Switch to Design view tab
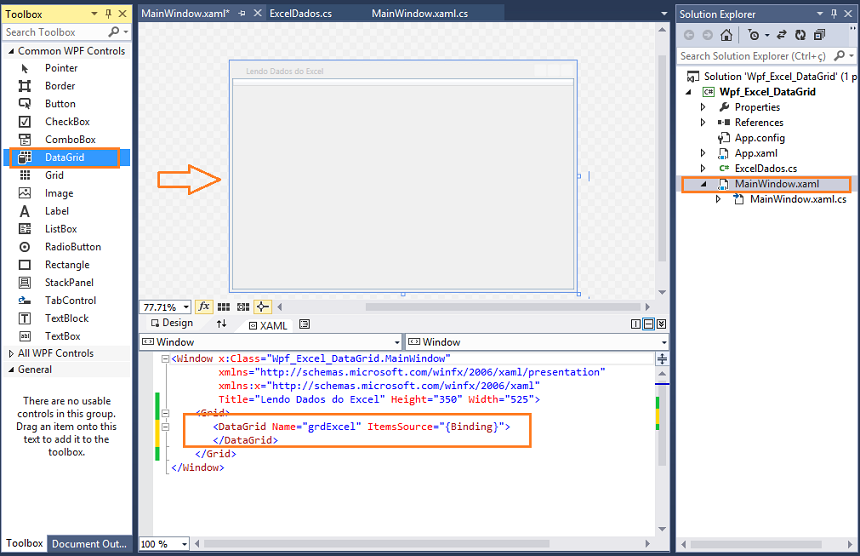 coord(172,323)
